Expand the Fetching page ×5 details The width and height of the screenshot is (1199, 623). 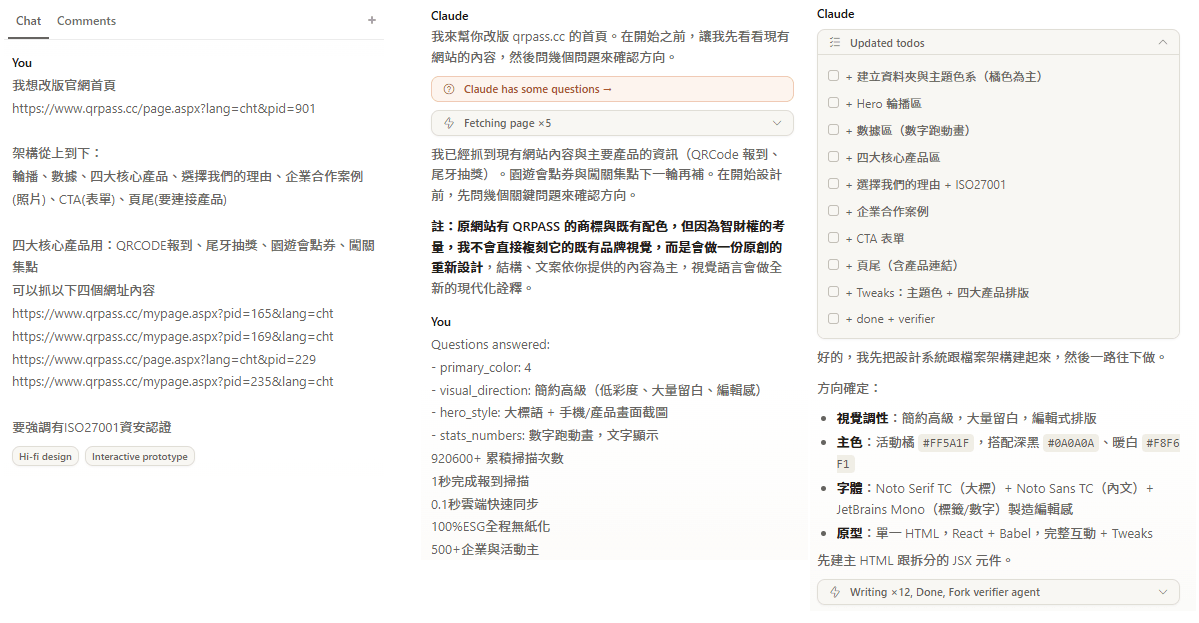coord(777,123)
